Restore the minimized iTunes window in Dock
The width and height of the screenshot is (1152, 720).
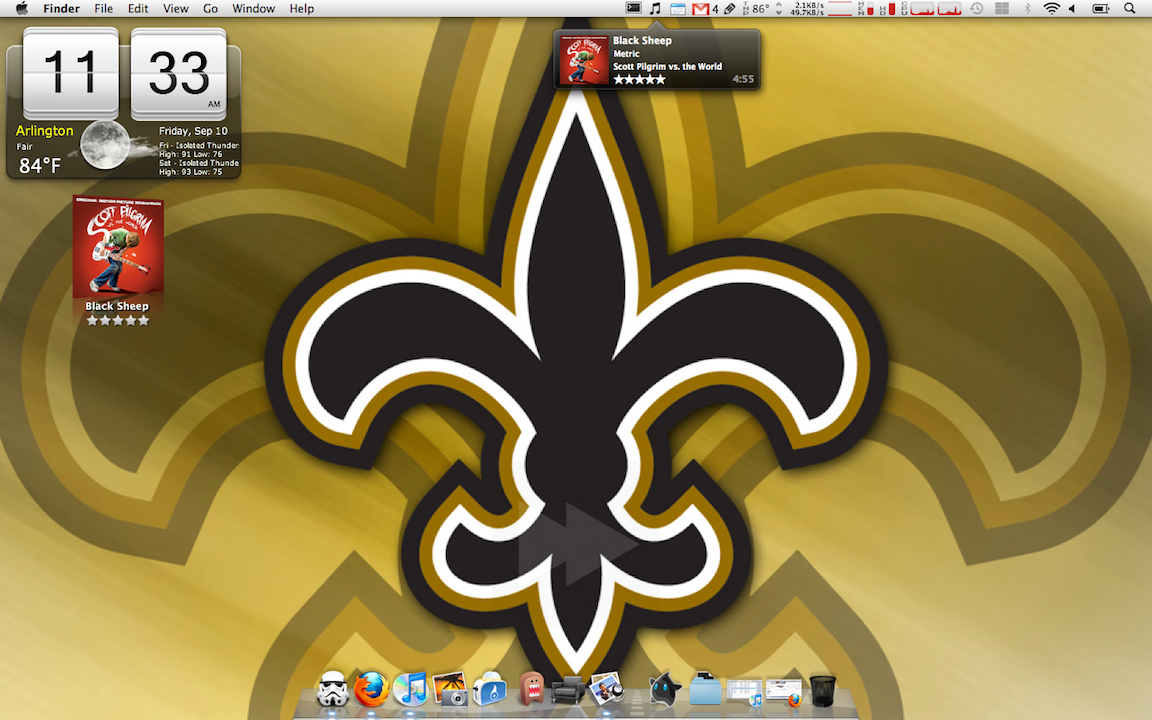click(x=744, y=692)
